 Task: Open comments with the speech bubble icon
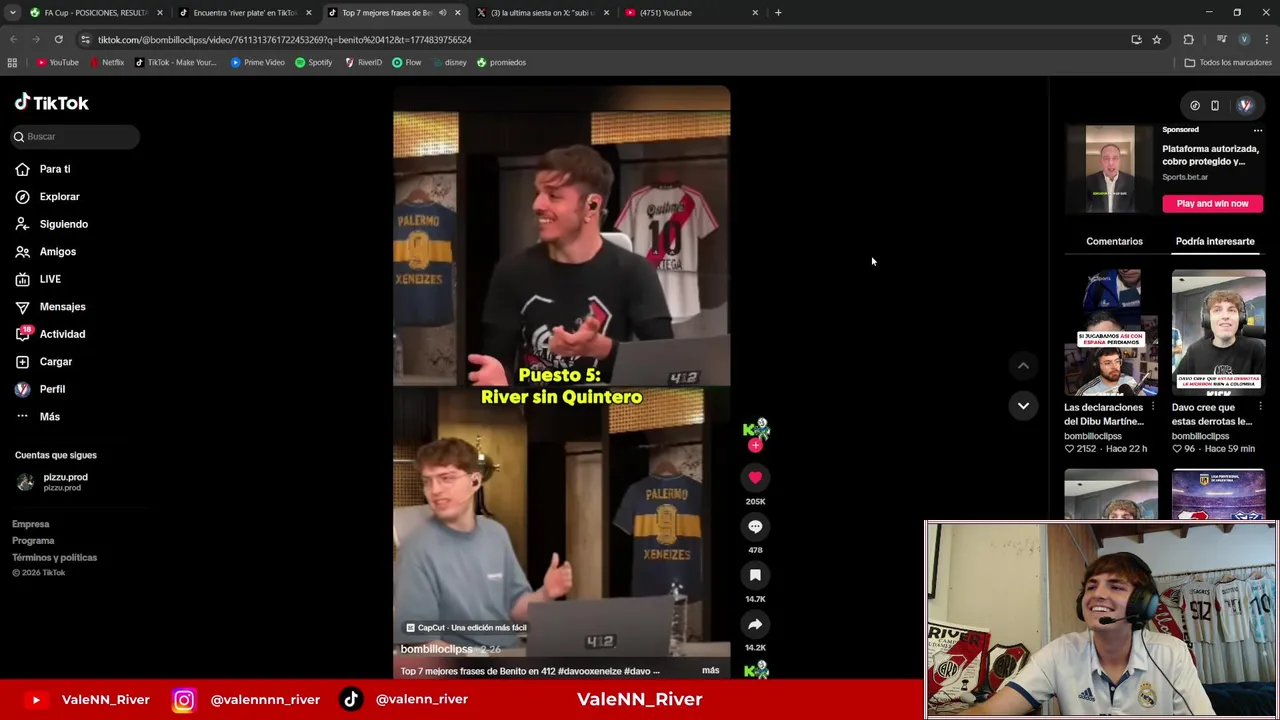click(755, 526)
